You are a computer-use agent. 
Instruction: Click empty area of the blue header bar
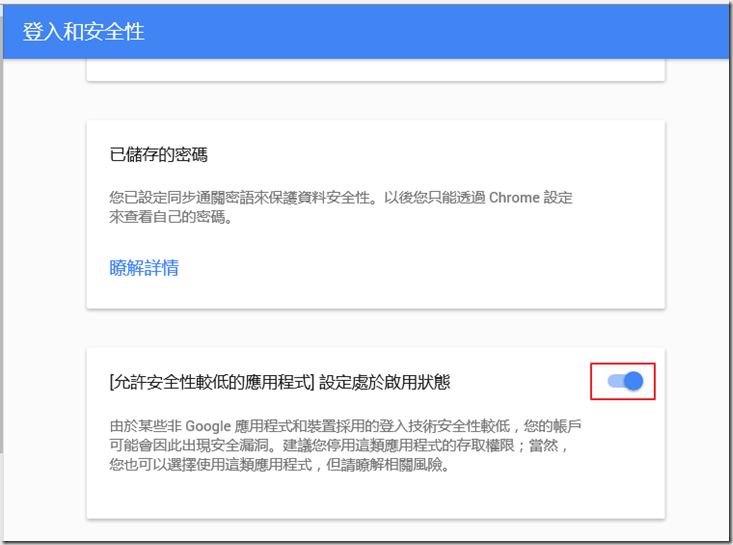coord(450,31)
